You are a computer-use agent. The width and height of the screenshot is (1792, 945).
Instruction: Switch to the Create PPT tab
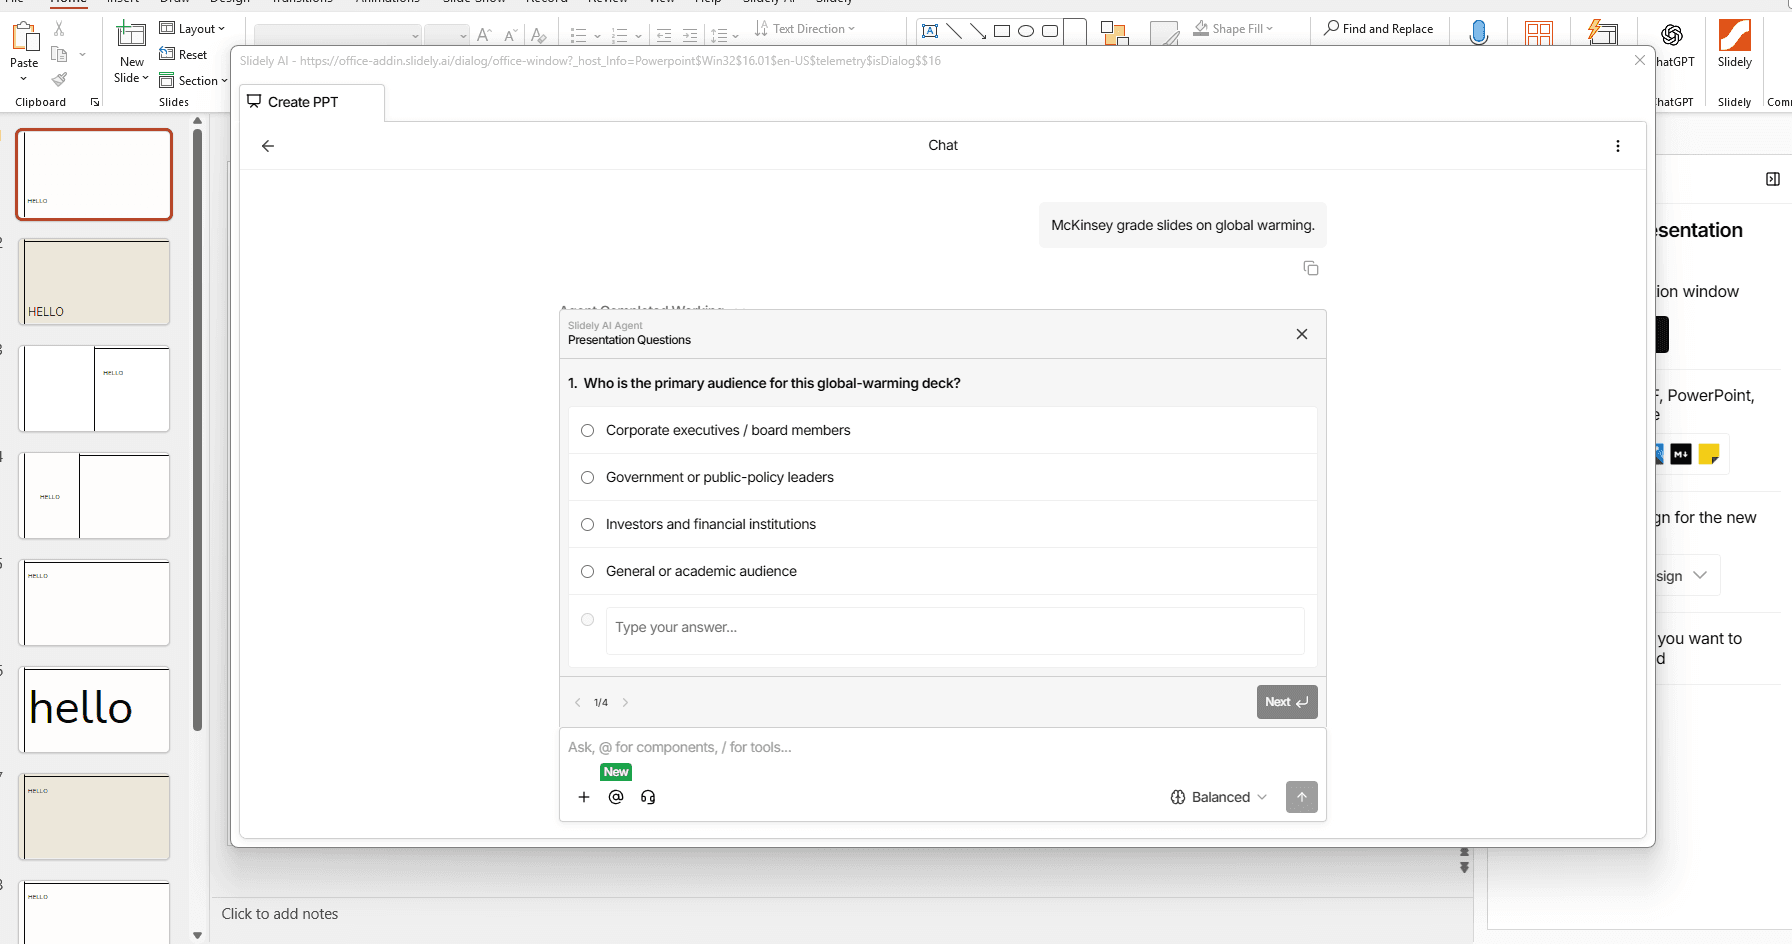tap(312, 103)
